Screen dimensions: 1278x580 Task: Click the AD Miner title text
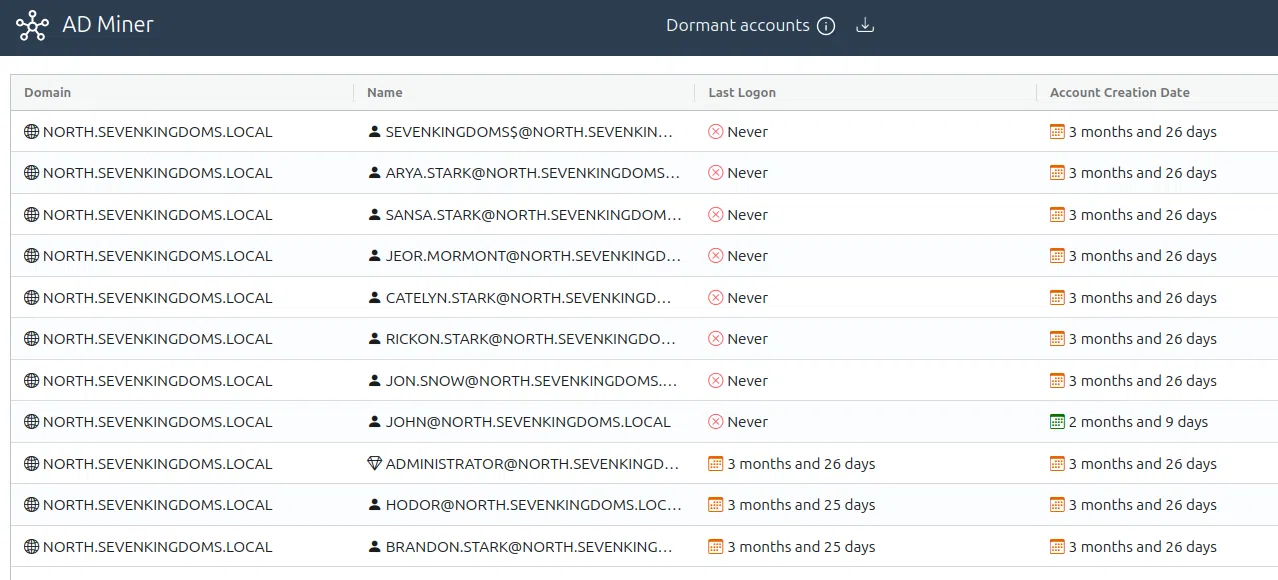tap(108, 25)
